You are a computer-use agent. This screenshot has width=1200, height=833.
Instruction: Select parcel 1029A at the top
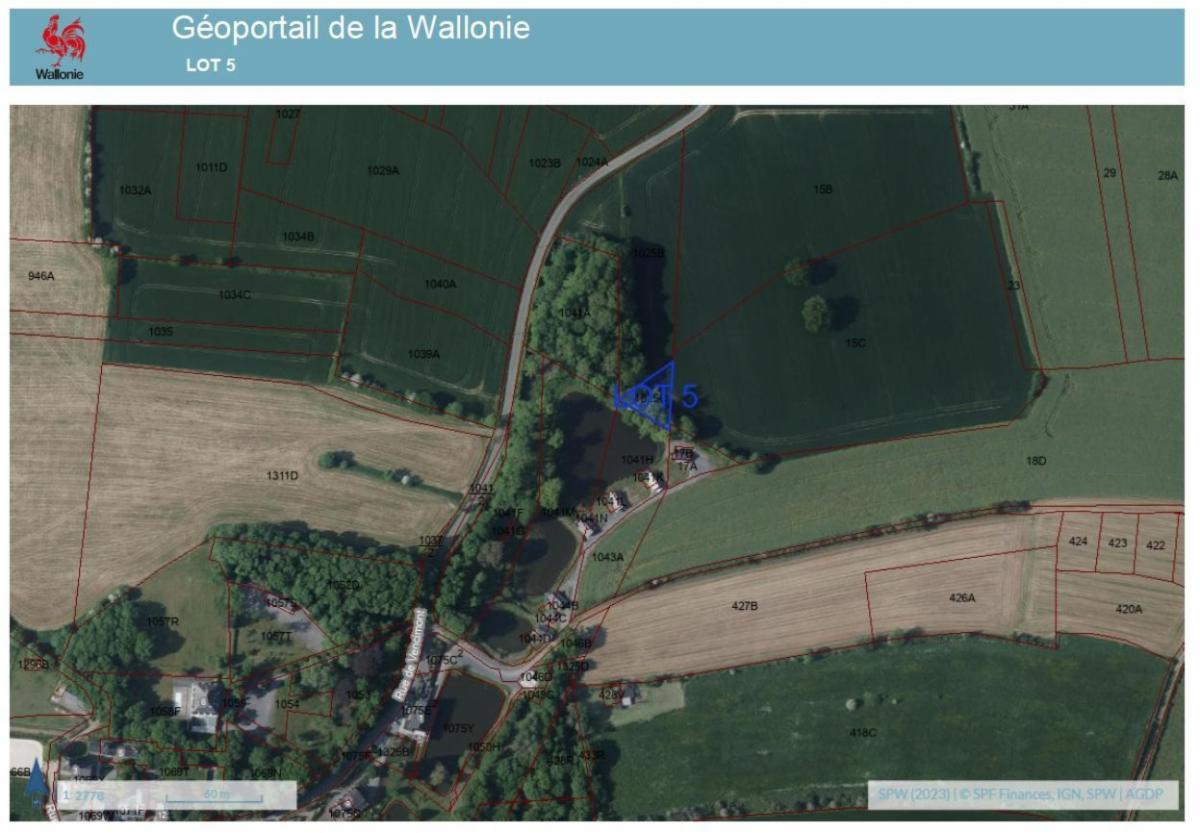383,170
